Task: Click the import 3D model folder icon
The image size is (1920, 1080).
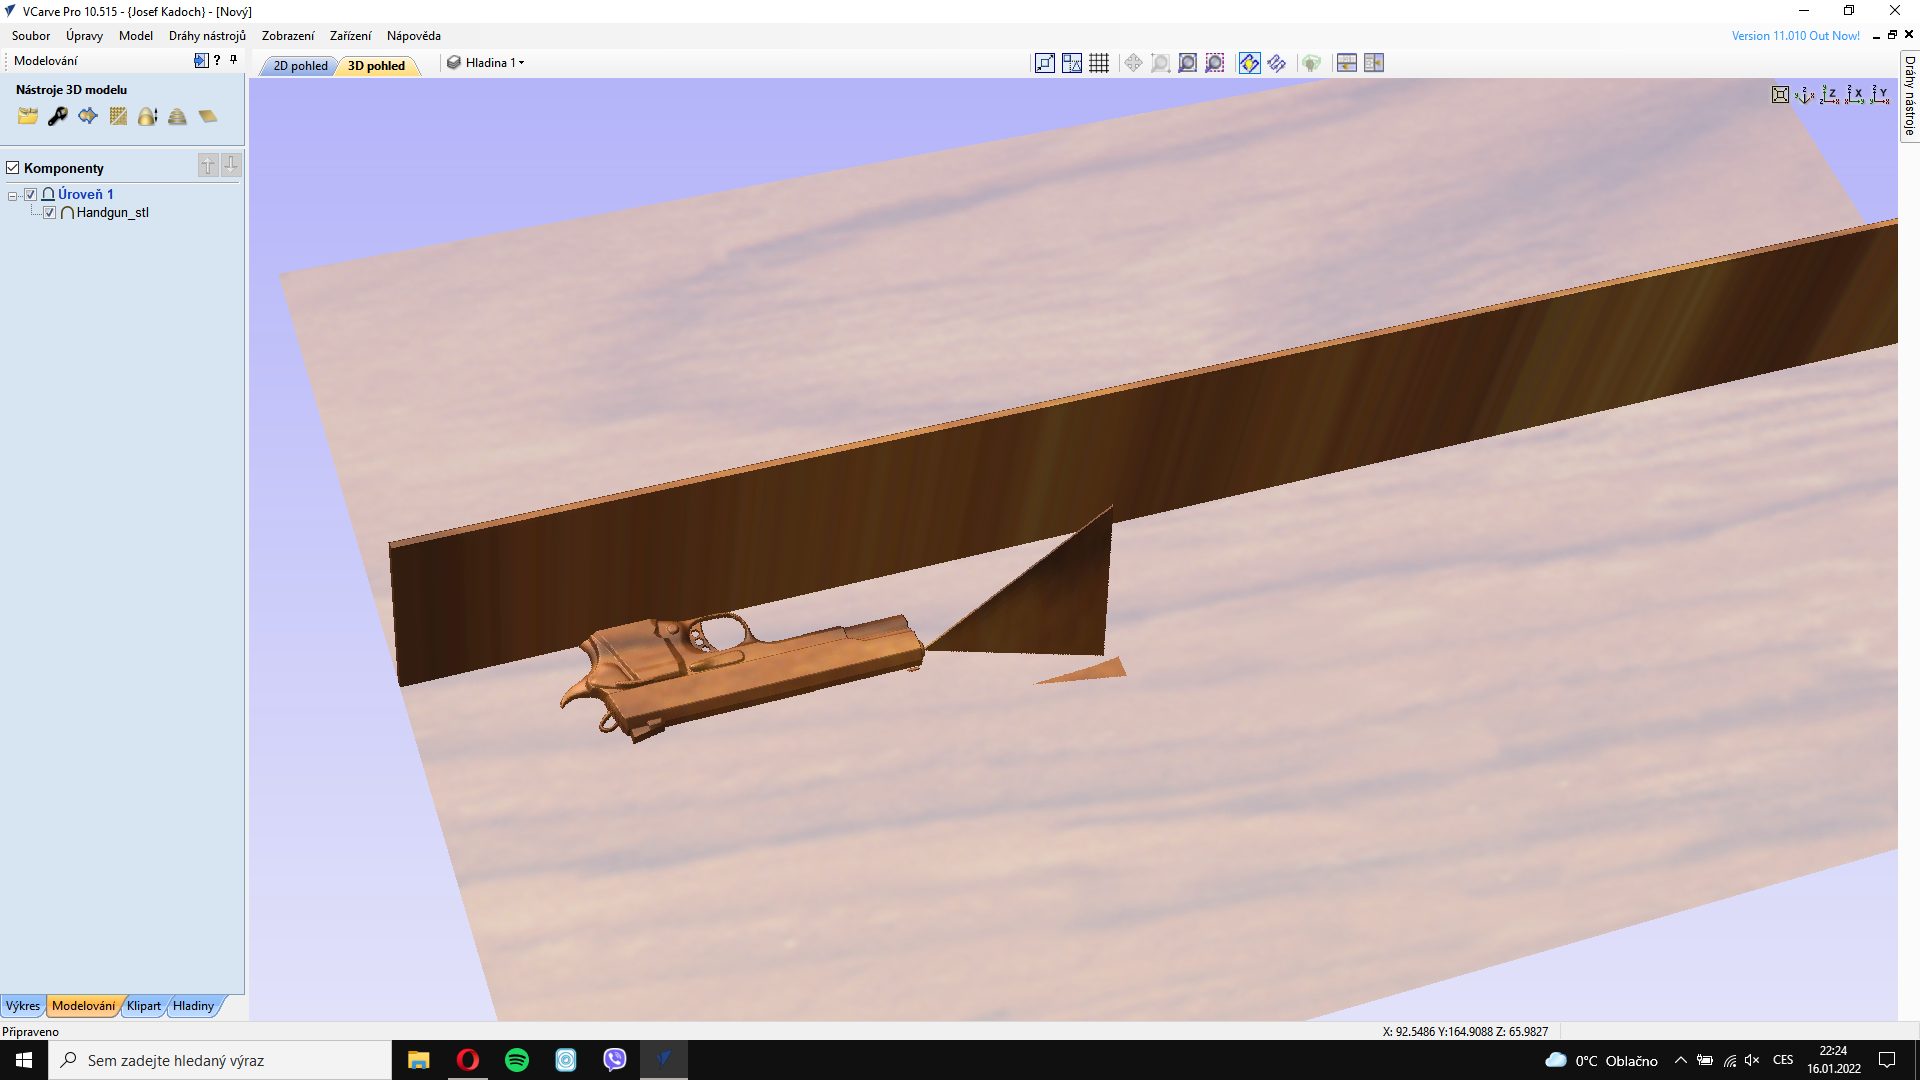Action: pyautogui.click(x=28, y=116)
